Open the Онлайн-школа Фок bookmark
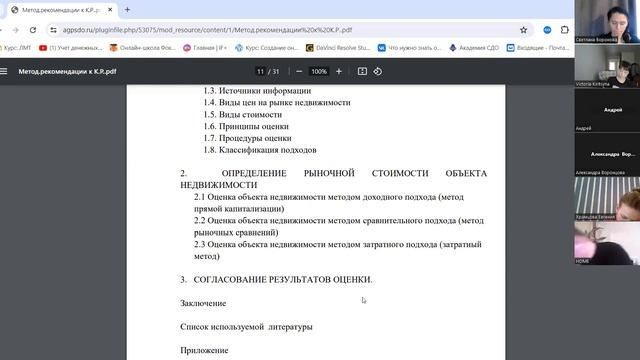This screenshot has height=360, width=640. 142,48
